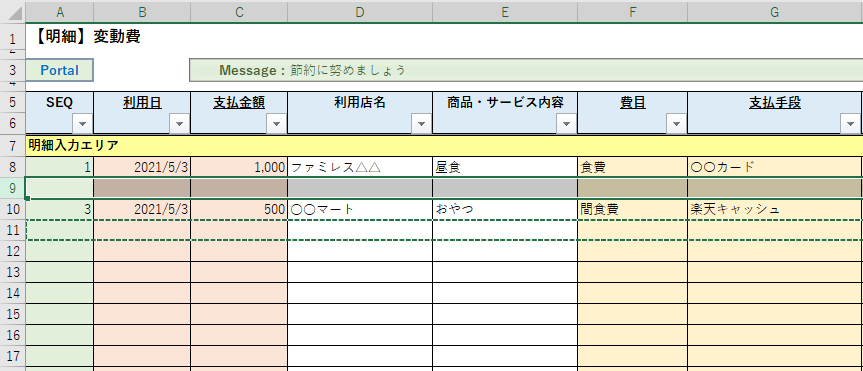Click empty 利用店名 cell in row 13
This screenshot has width=863, height=371.
click(360, 272)
